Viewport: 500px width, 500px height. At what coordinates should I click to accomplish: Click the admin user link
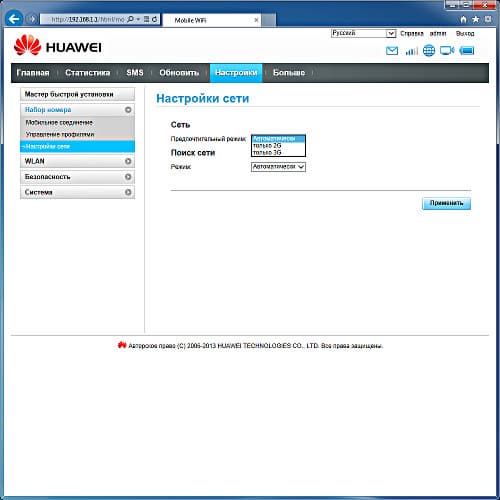coord(438,34)
